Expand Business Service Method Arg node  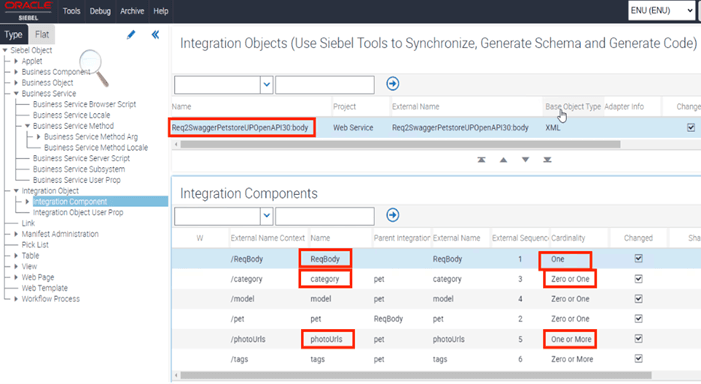[38, 137]
